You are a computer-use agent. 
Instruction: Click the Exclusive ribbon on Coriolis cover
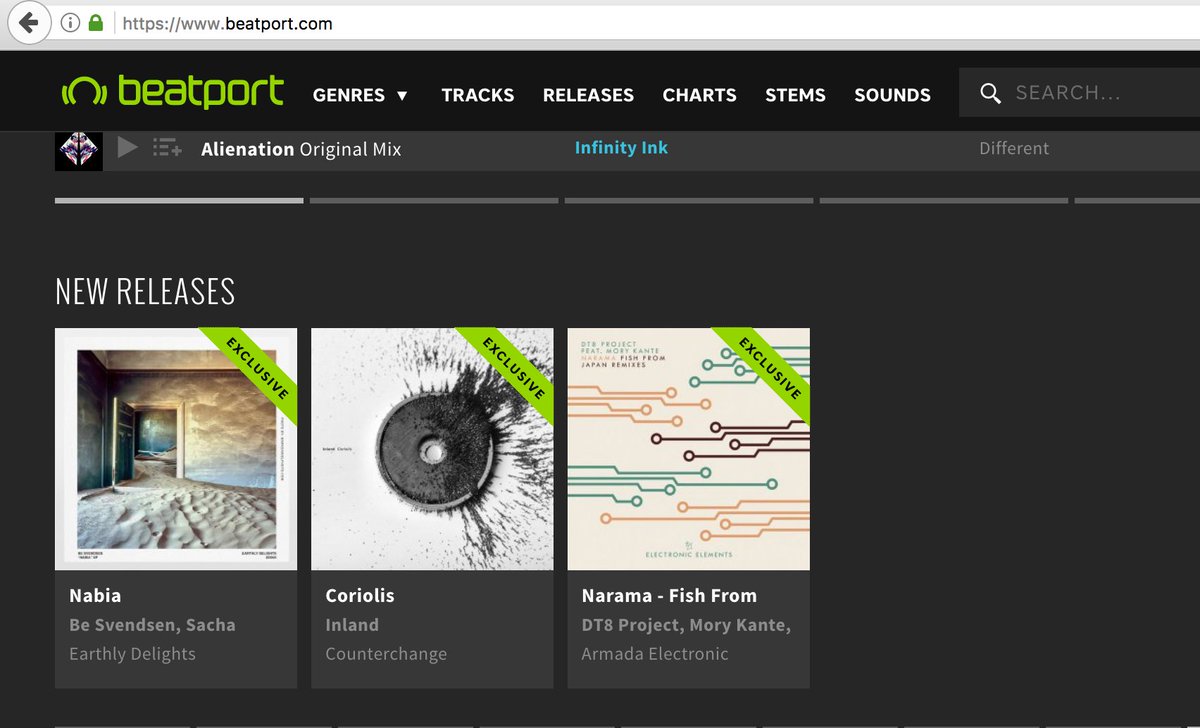coord(513,368)
